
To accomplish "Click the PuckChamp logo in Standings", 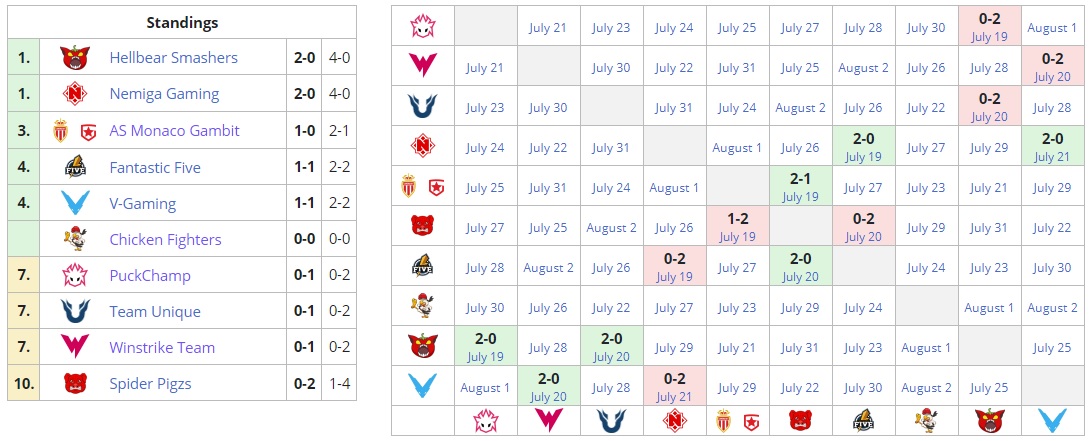I will (76, 276).
